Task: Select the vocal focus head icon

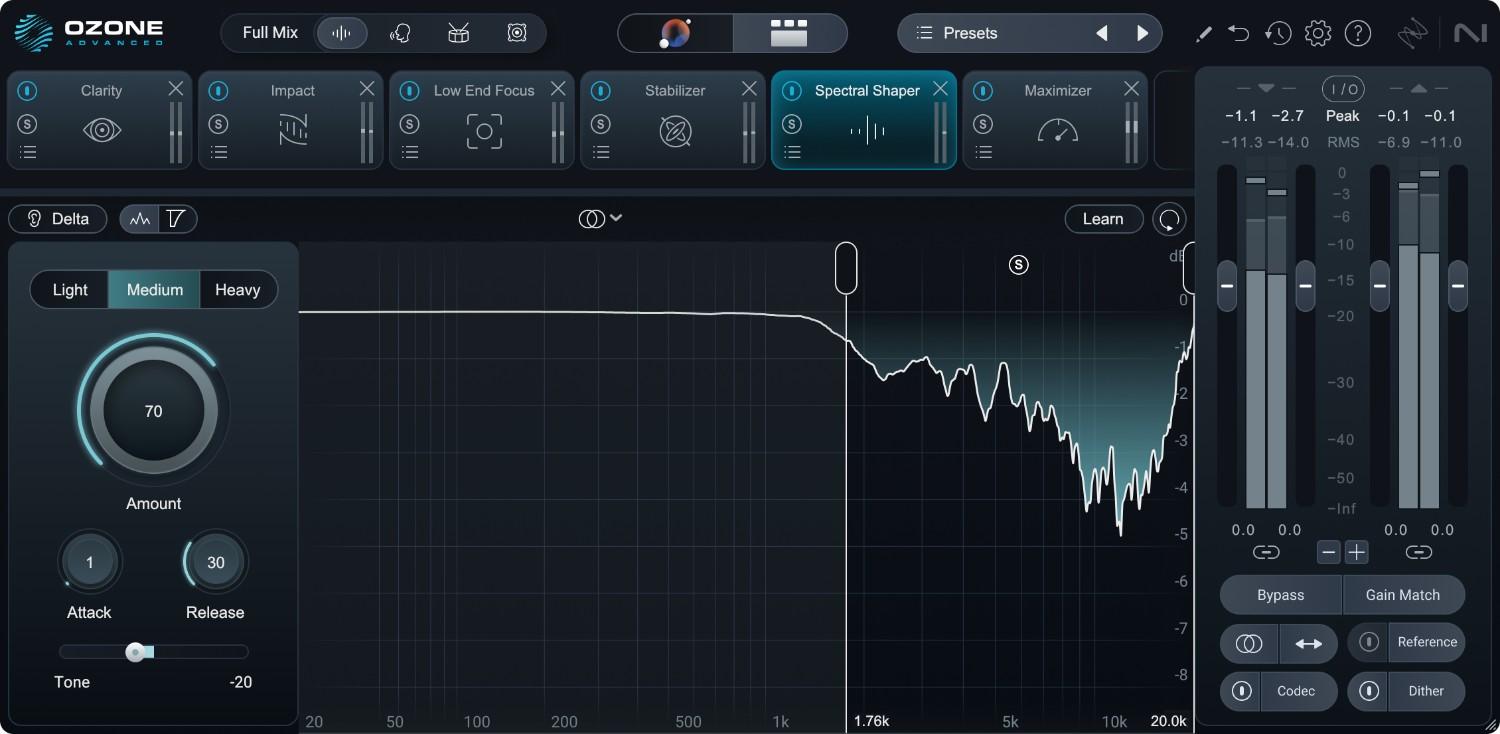Action: pos(400,33)
